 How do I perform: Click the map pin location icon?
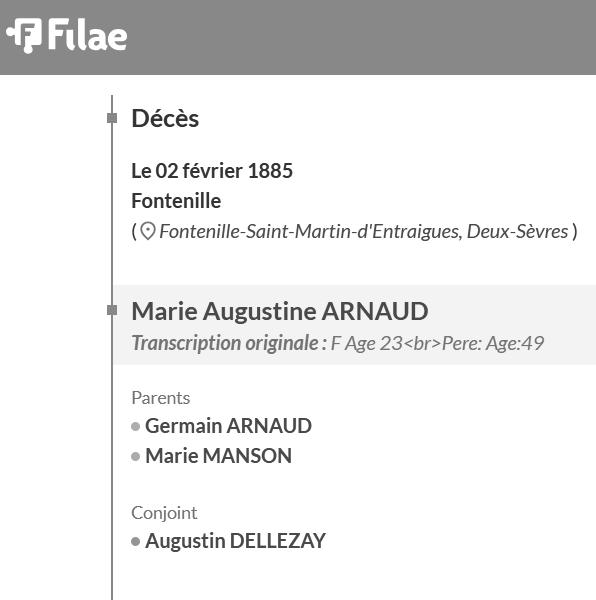click(148, 232)
